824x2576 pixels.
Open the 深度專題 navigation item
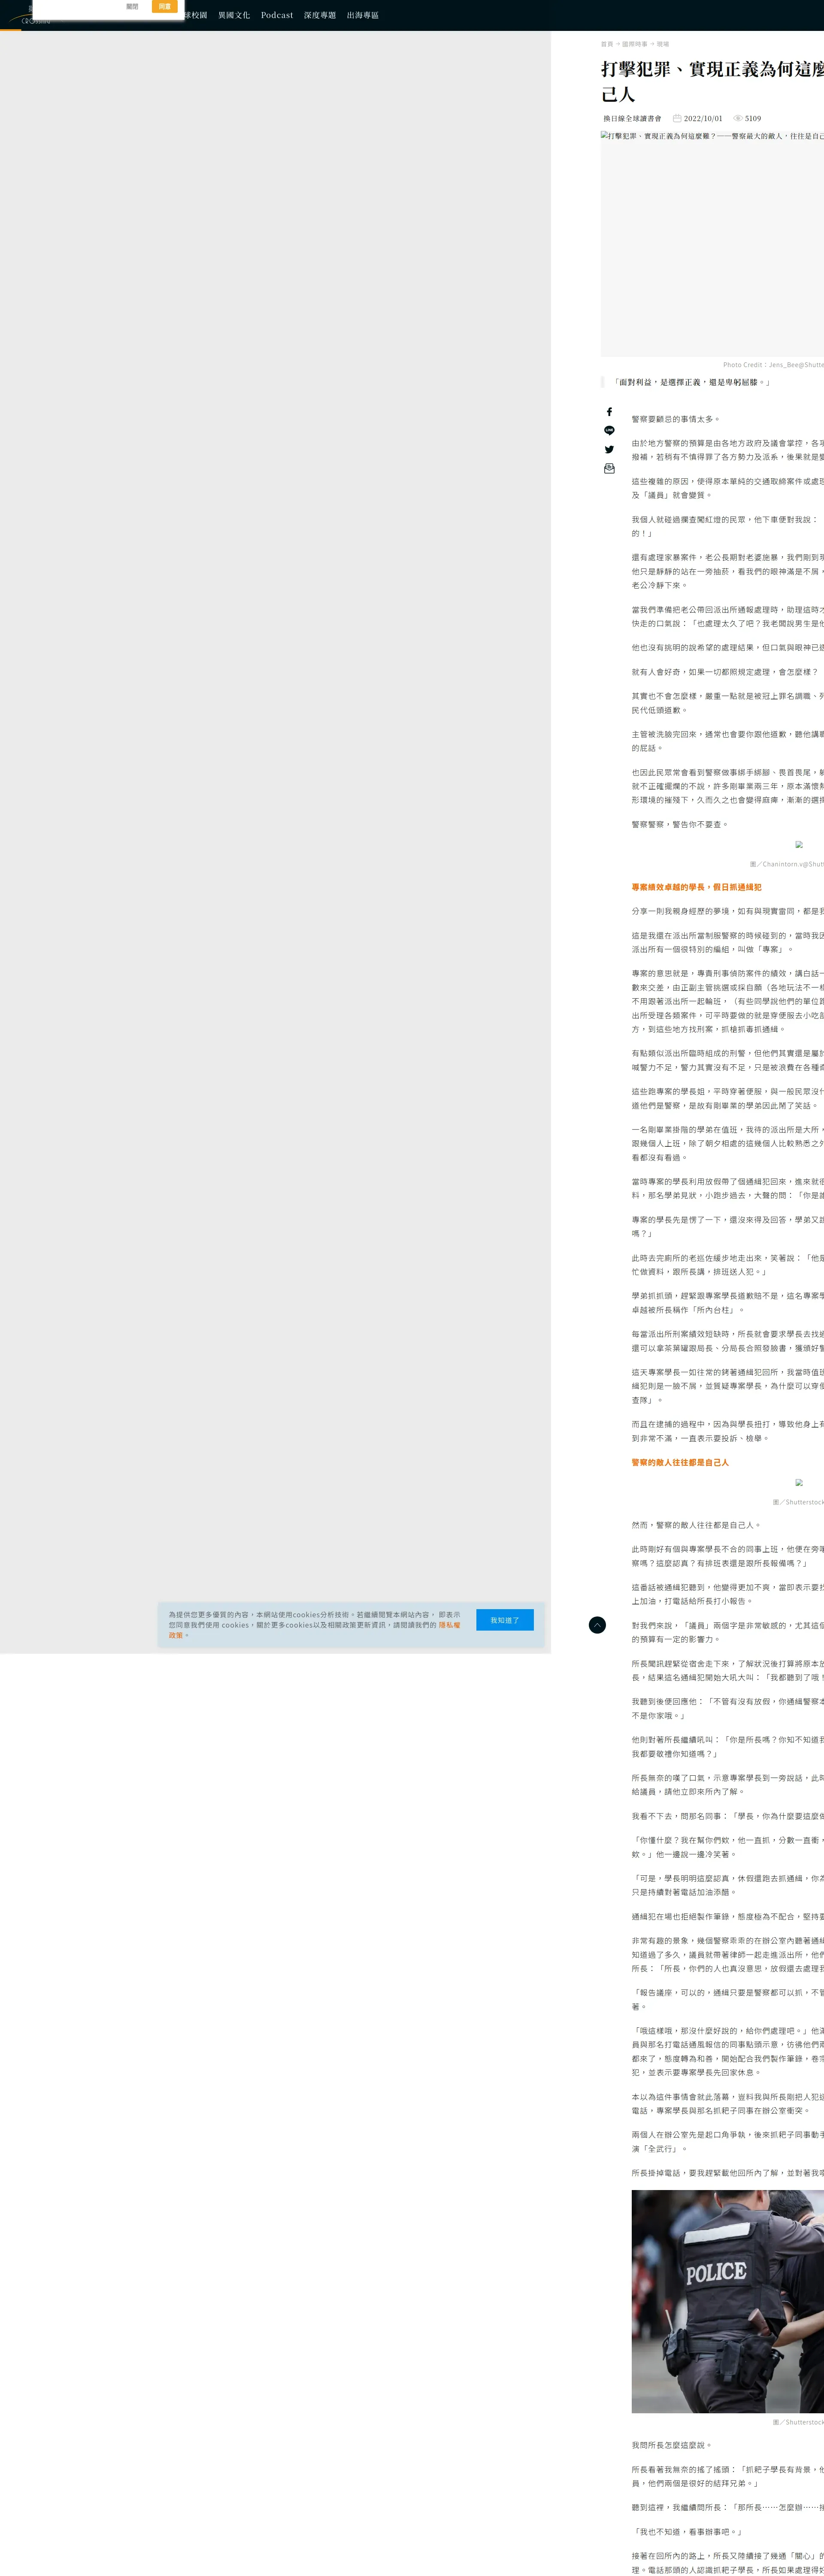click(320, 15)
